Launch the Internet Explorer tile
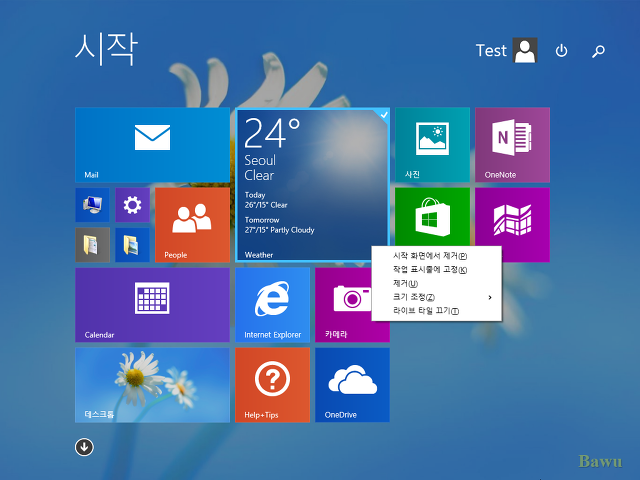640x480 pixels. click(x=272, y=304)
